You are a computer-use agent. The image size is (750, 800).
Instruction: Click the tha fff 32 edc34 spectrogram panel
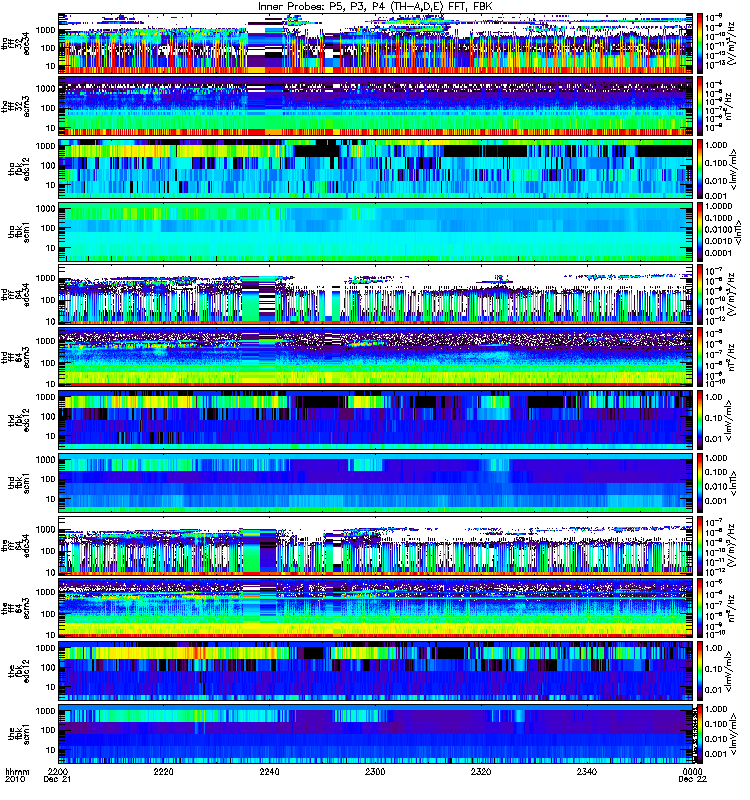375,43
